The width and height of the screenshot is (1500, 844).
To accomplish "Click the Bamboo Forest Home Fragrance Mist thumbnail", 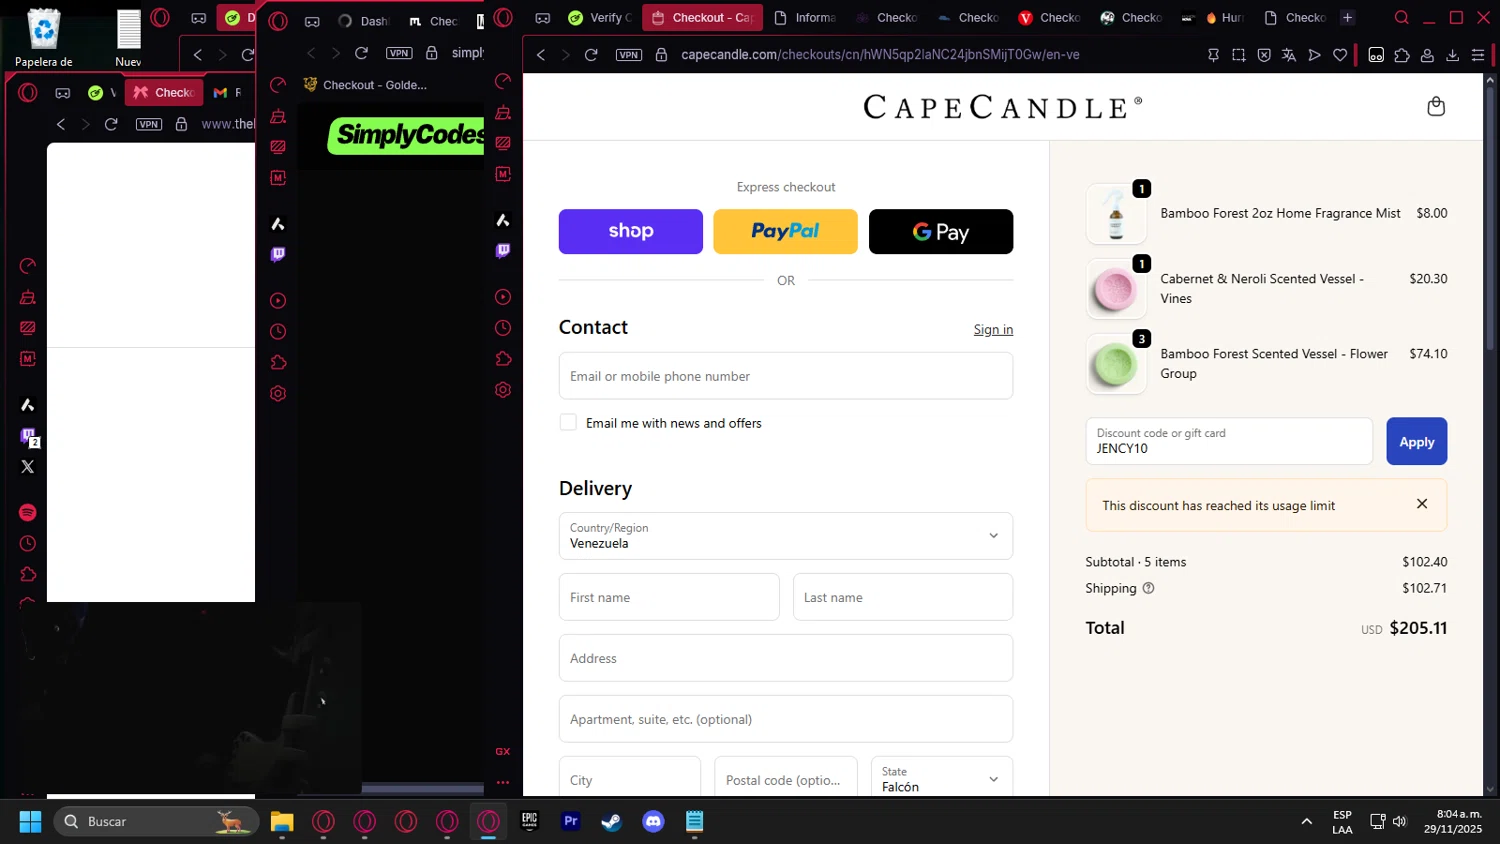I will pyautogui.click(x=1116, y=214).
